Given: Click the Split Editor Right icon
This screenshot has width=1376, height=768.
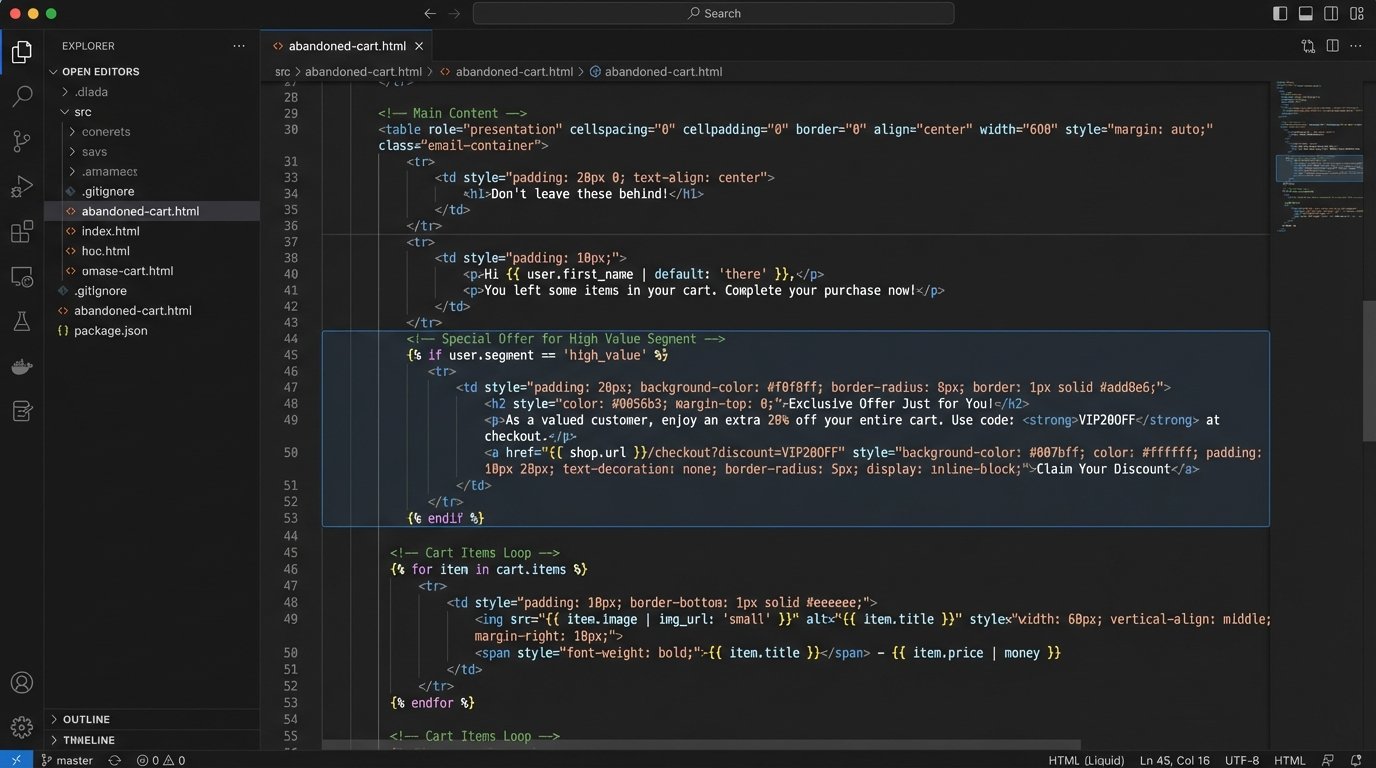Looking at the screenshot, I should [1332, 46].
